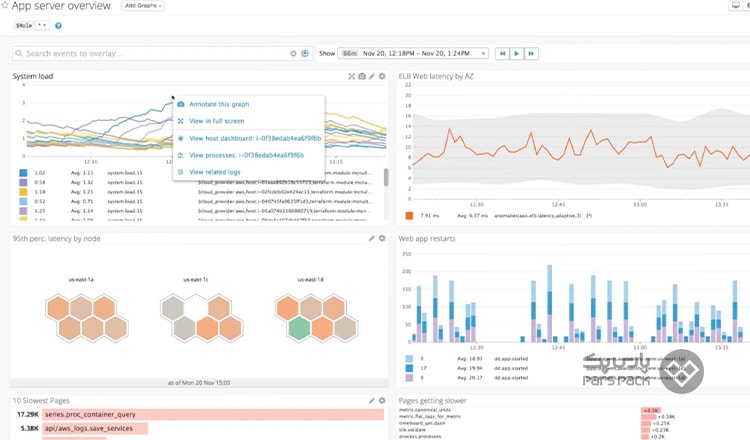Screen dimensions: 750x440
Task: Click the series.proc_container_query bar
Action: pyautogui.click(x=213, y=414)
